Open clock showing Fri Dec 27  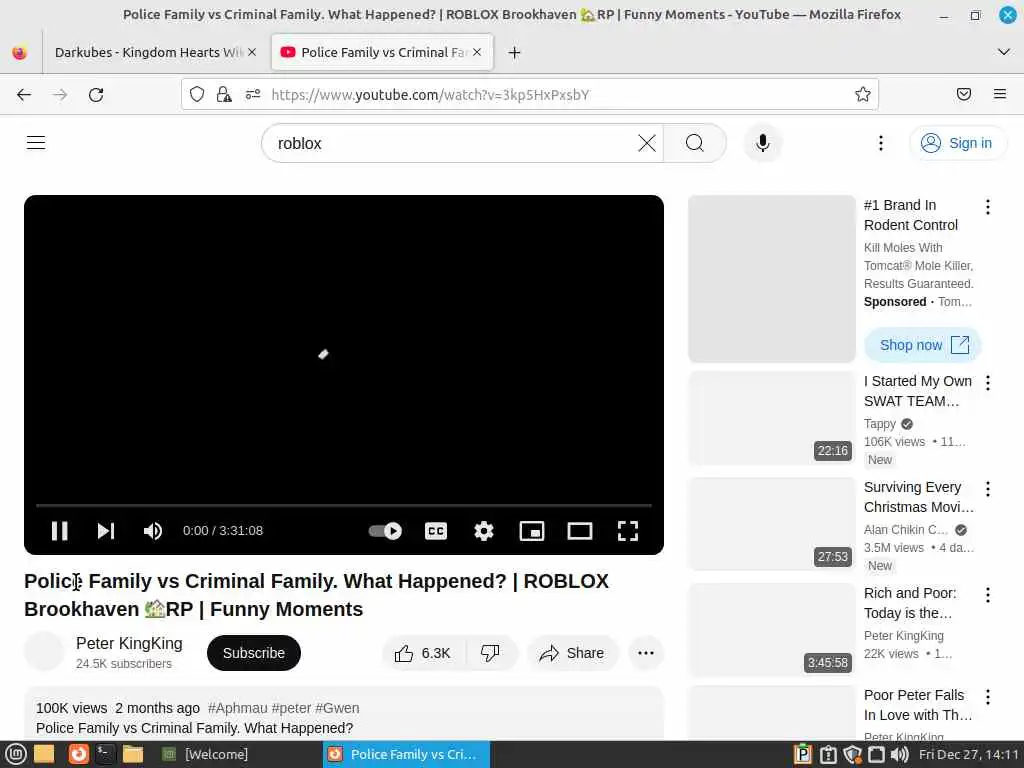pos(968,754)
